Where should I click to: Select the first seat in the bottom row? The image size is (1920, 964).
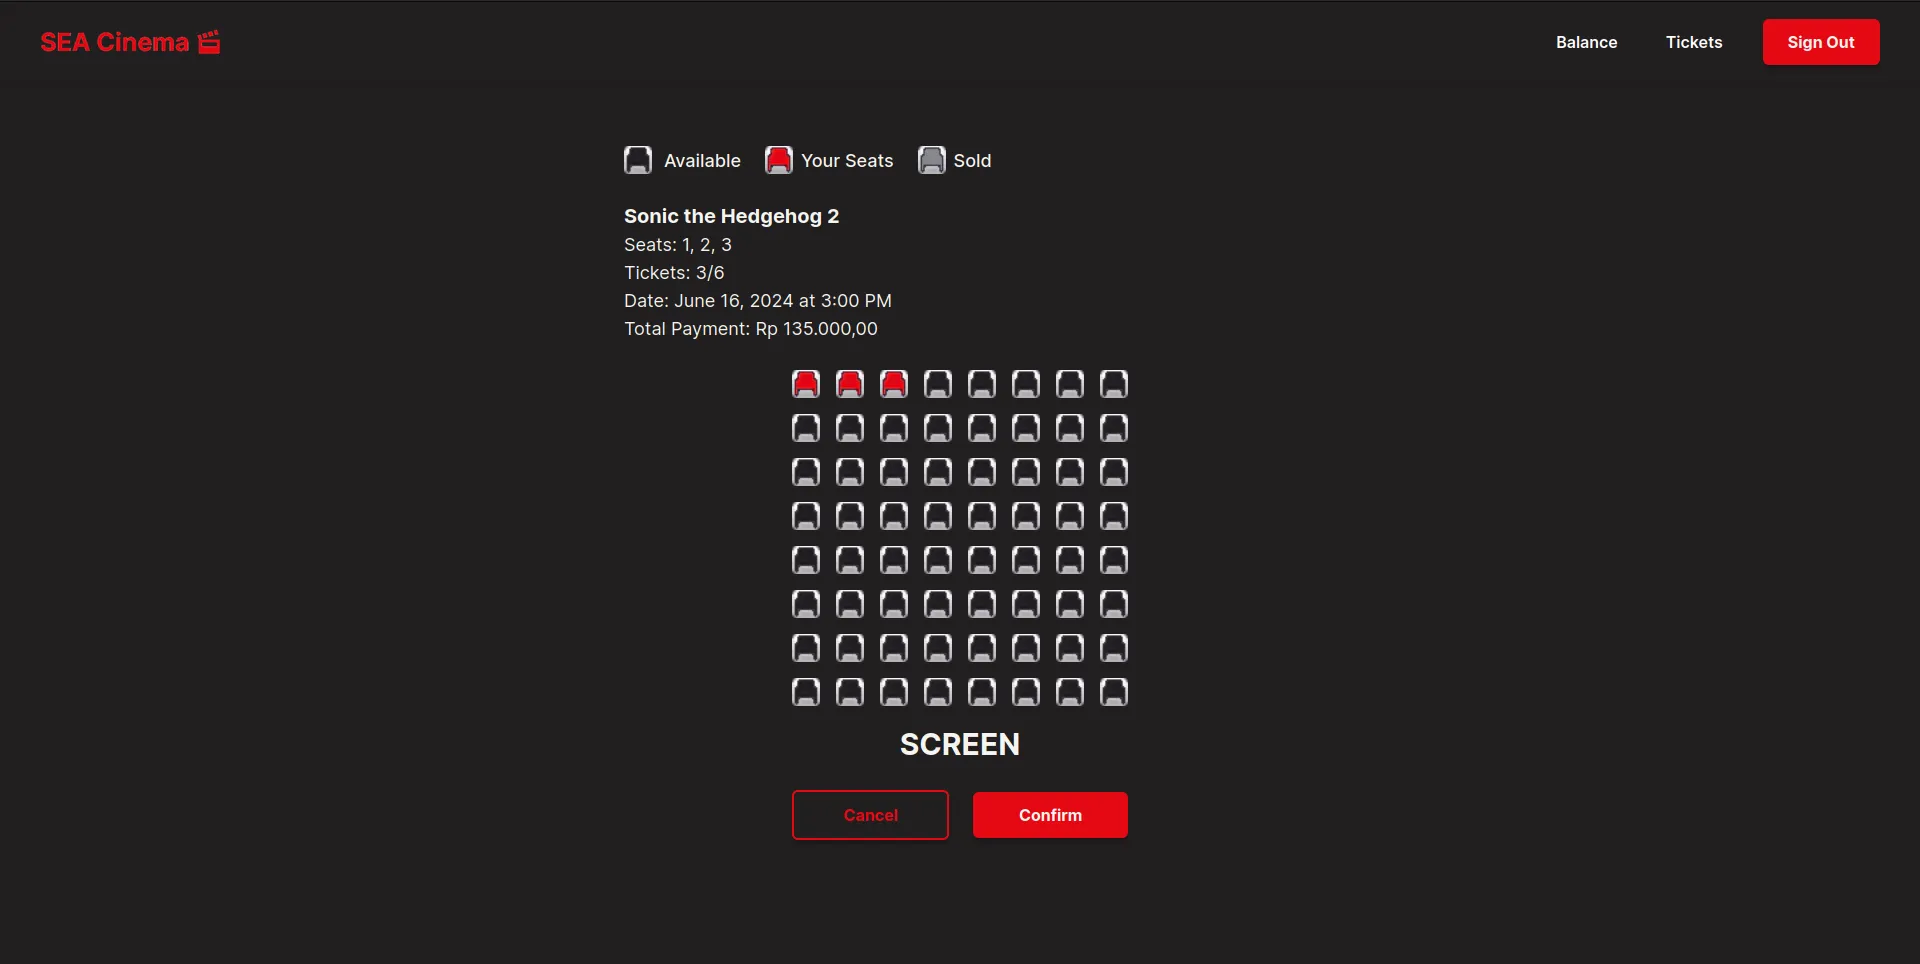click(806, 691)
